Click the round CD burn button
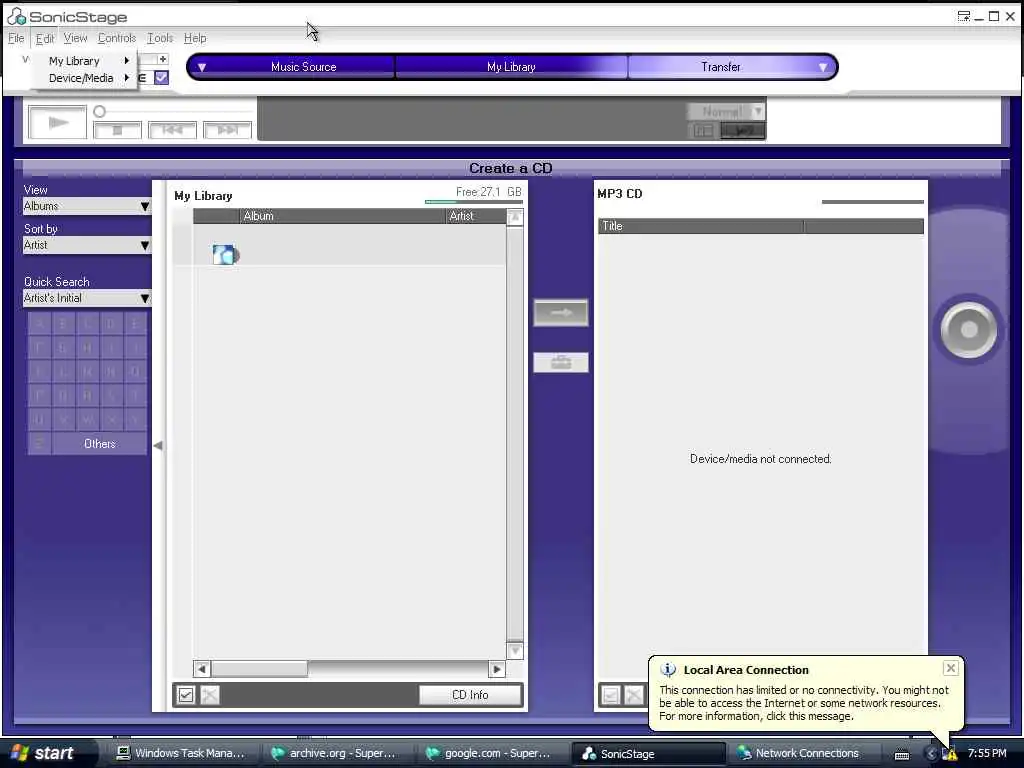 tap(969, 330)
